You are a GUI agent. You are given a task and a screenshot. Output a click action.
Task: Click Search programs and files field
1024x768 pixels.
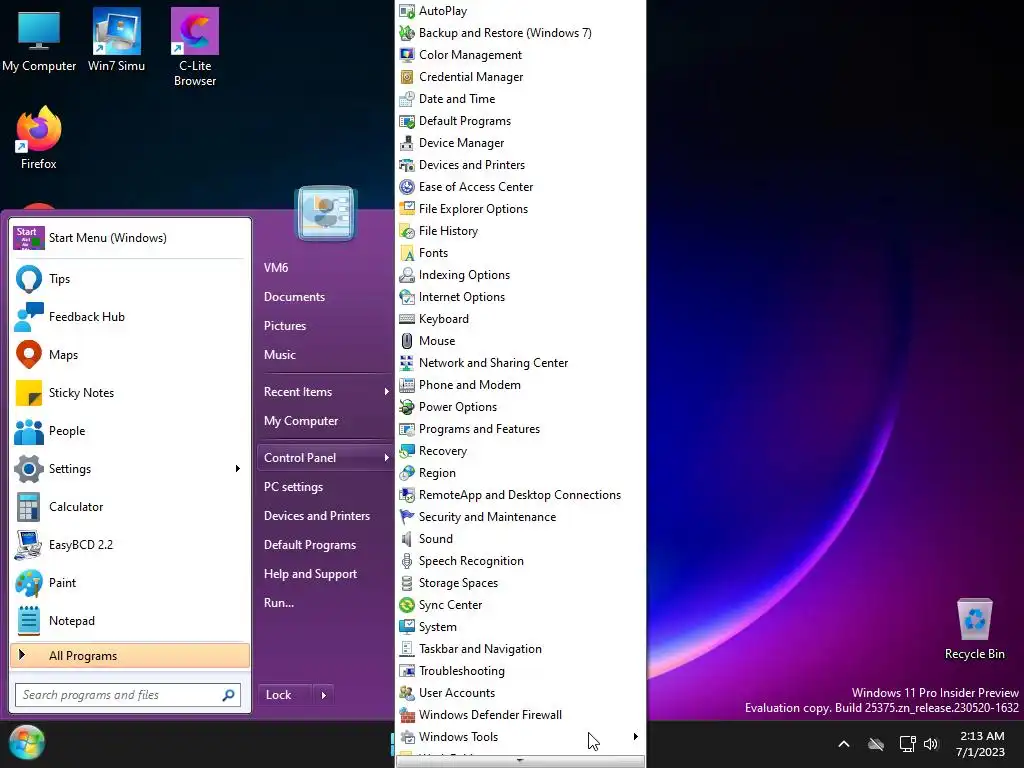pos(128,695)
